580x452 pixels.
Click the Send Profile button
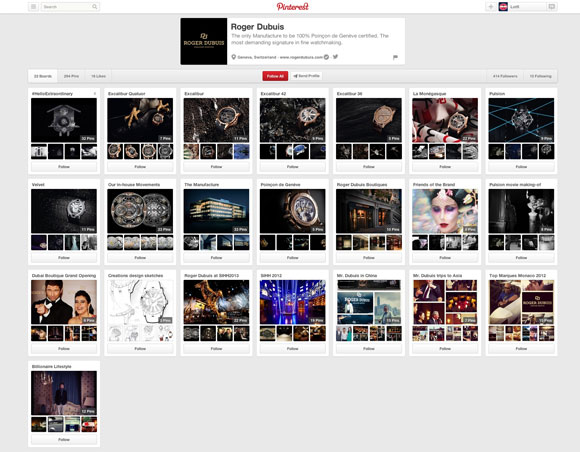(306, 76)
